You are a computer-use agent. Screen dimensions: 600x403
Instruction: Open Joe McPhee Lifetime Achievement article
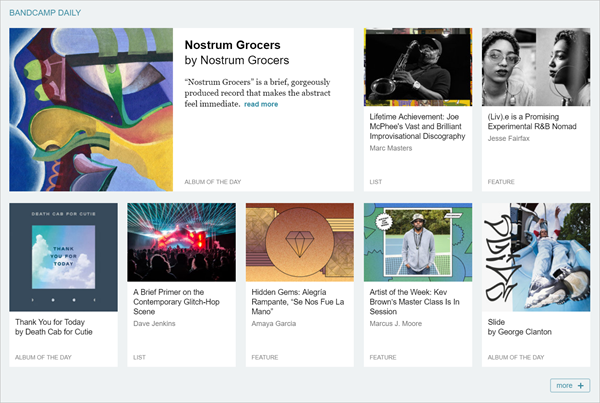click(417, 126)
